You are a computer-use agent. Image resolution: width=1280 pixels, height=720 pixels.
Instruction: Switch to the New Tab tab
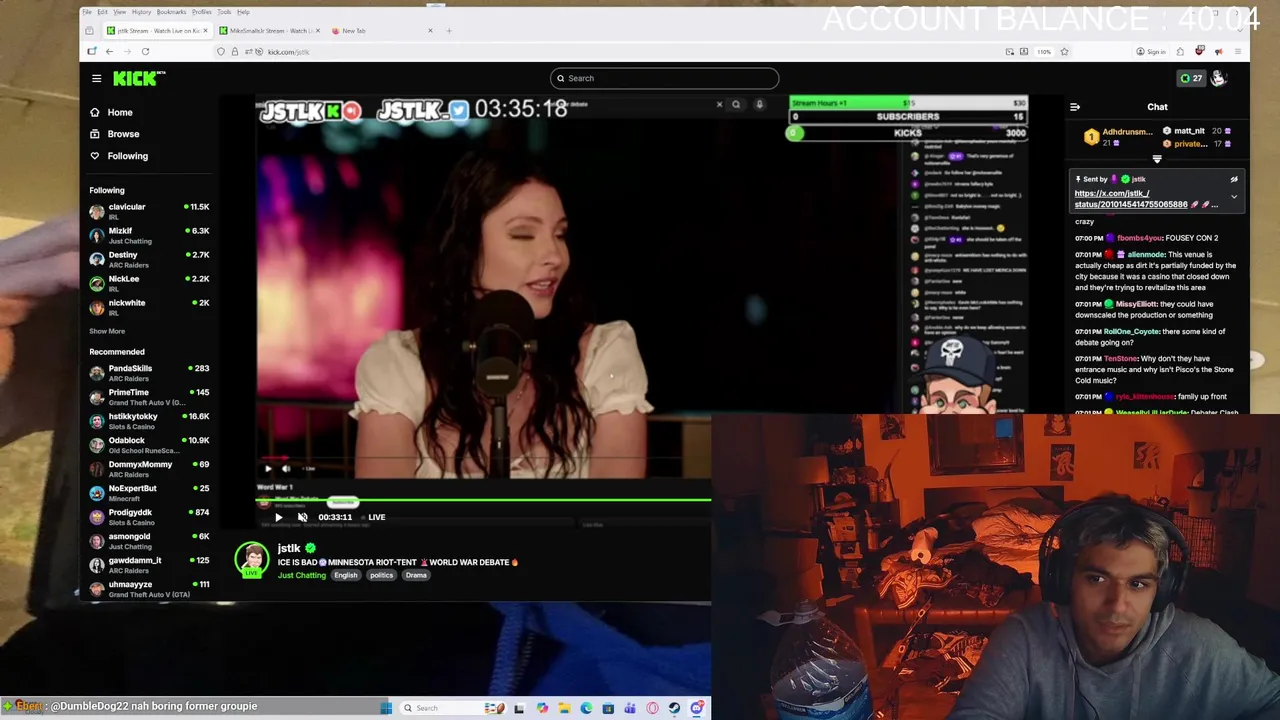coord(382,31)
